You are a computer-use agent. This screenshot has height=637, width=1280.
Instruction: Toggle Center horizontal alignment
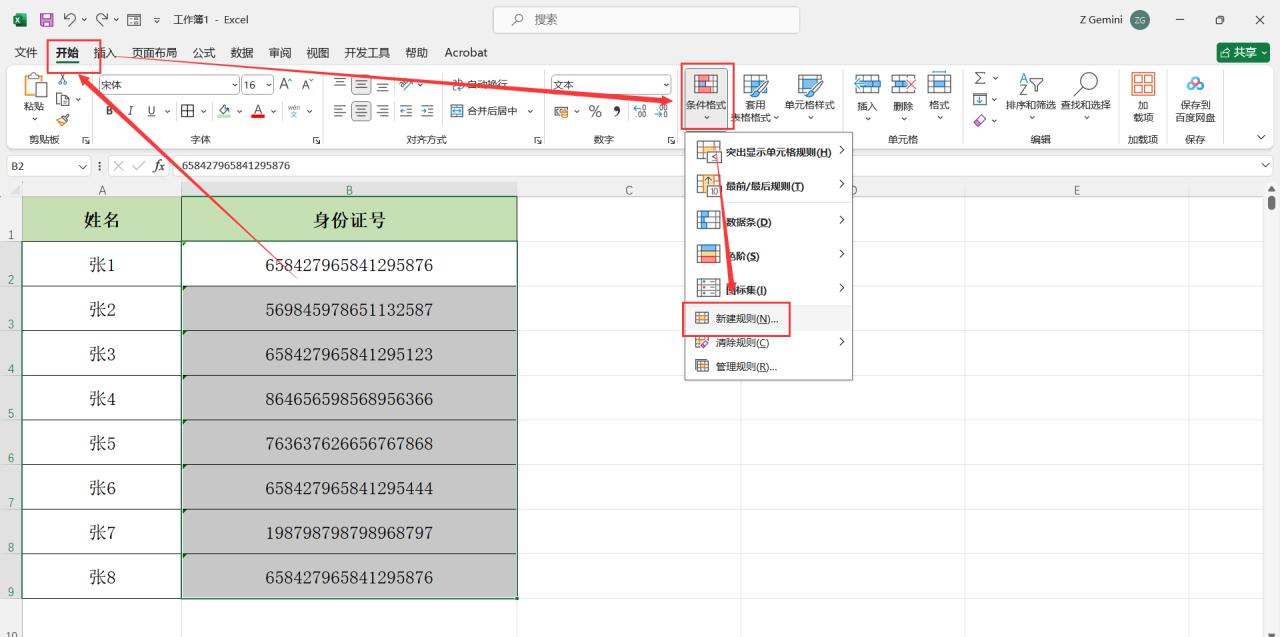click(x=361, y=111)
